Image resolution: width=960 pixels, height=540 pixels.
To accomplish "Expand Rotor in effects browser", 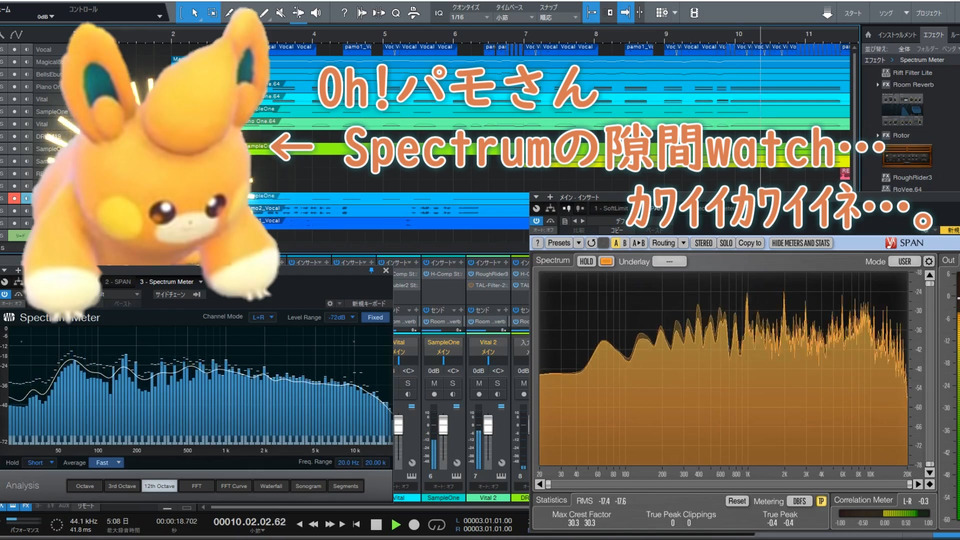I will (x=878, y=135).
